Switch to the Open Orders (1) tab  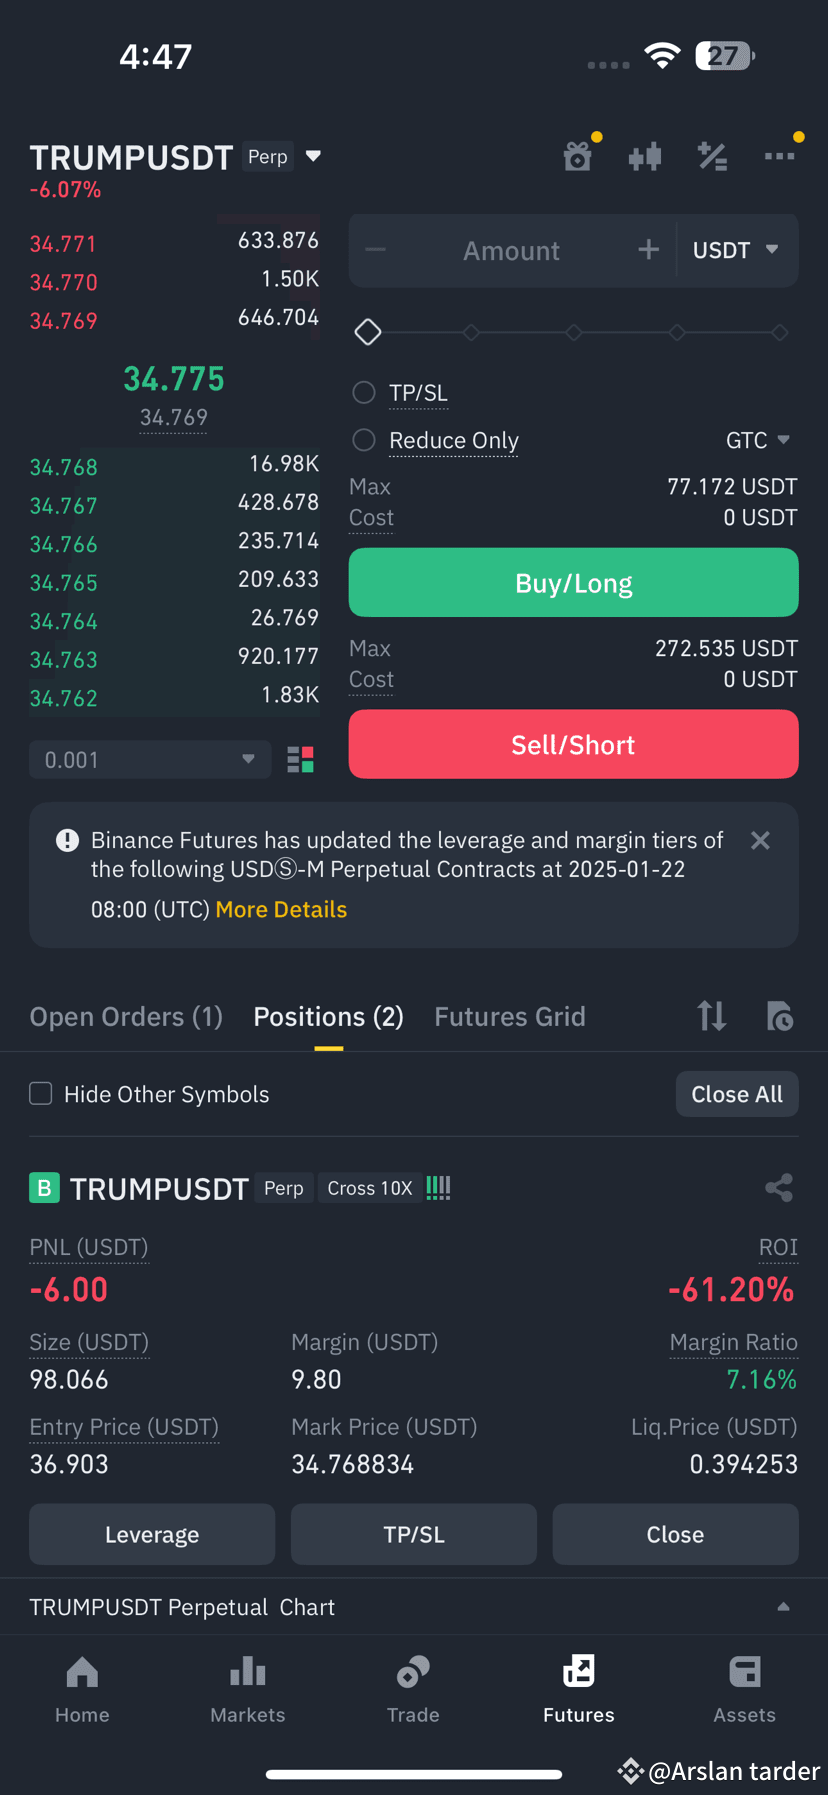(126, 1016)
